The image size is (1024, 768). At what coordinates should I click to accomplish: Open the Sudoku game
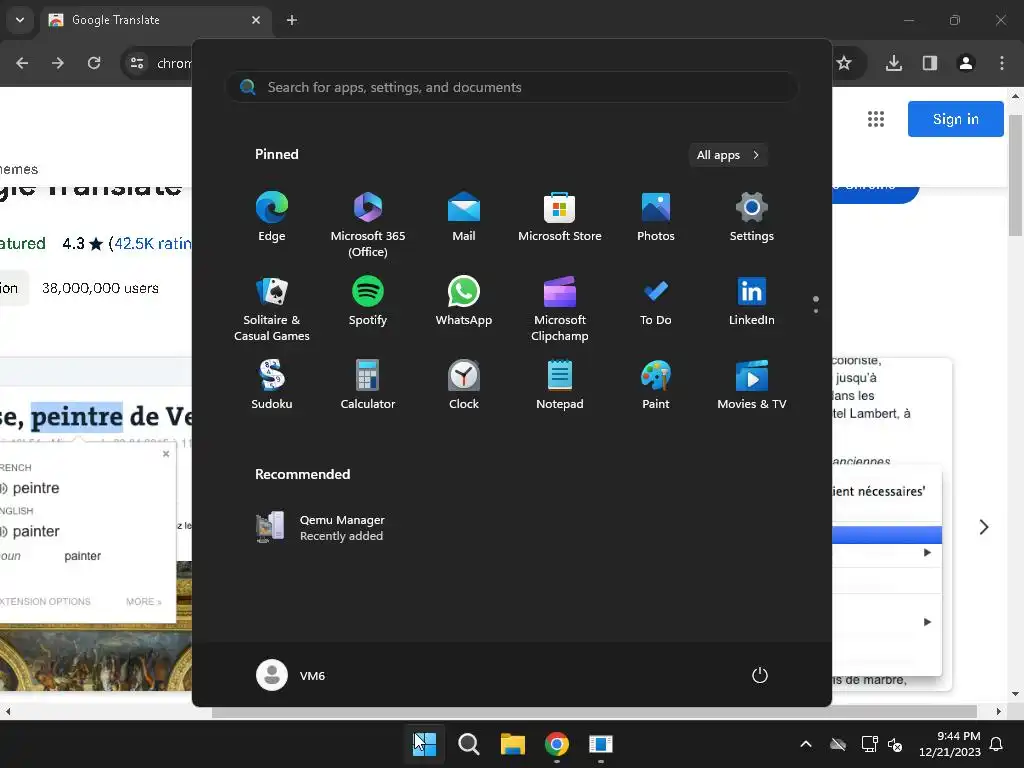[272, 385]
